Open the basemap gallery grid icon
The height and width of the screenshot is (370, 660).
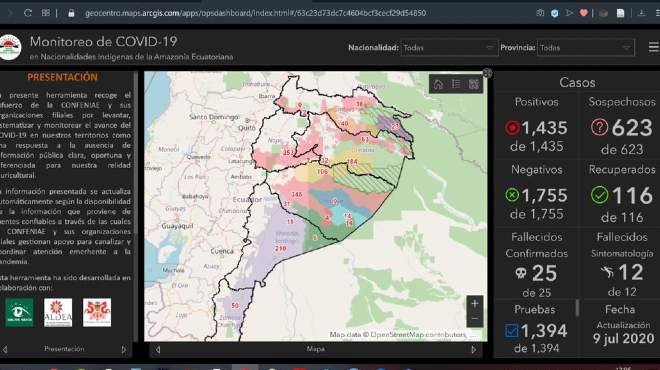(474, 84)
